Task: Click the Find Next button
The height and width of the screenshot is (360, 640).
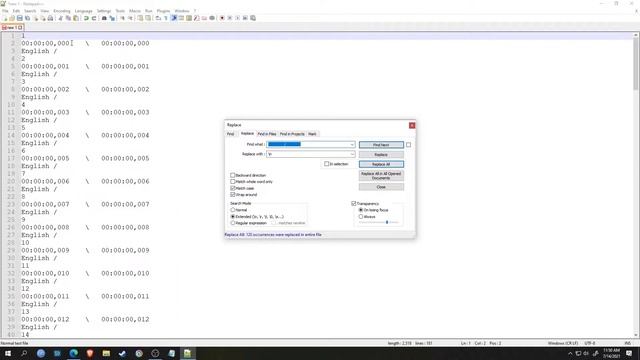Action: click(381, 145)
